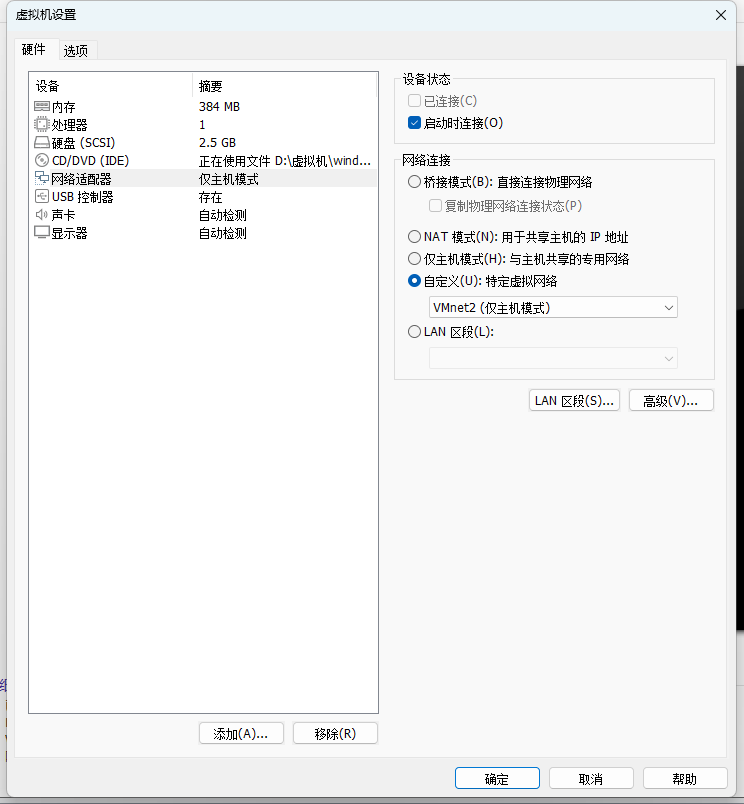Click the 384 MB memory summary value
The height and width of the screenshot is (804, 744).
click(219, 107)
